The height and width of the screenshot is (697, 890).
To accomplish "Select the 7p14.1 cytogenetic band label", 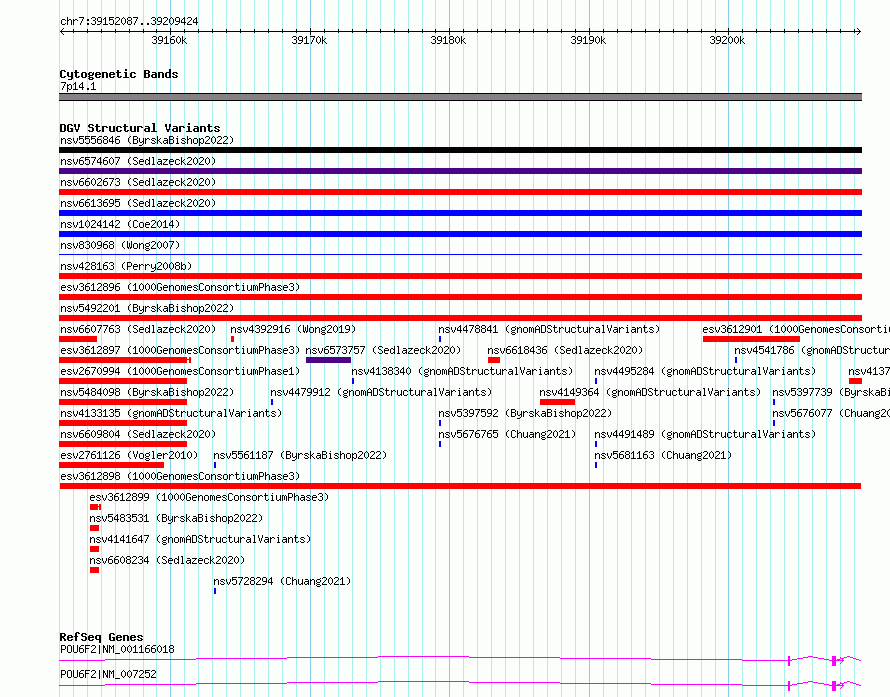I will (78, 86).
